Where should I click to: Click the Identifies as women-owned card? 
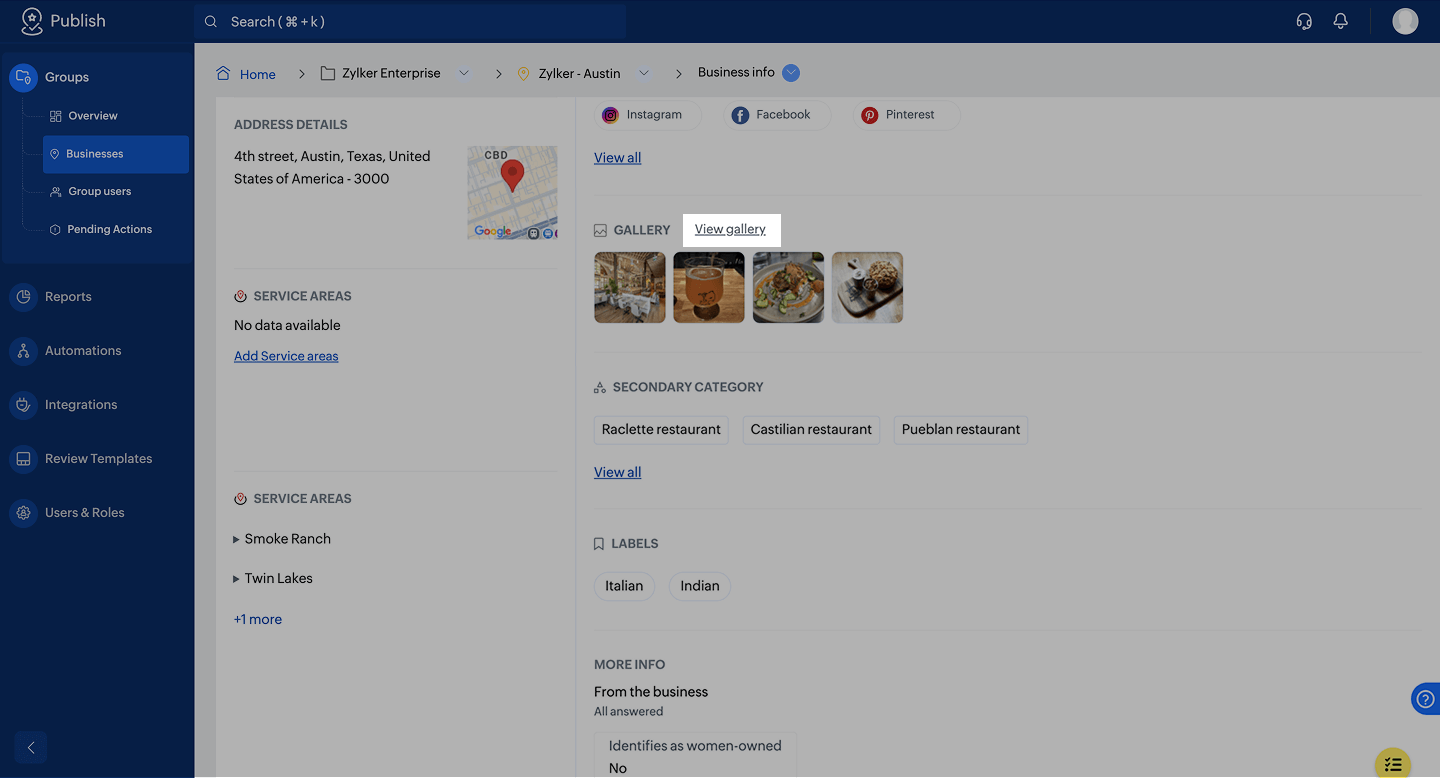tap(695, 756)
